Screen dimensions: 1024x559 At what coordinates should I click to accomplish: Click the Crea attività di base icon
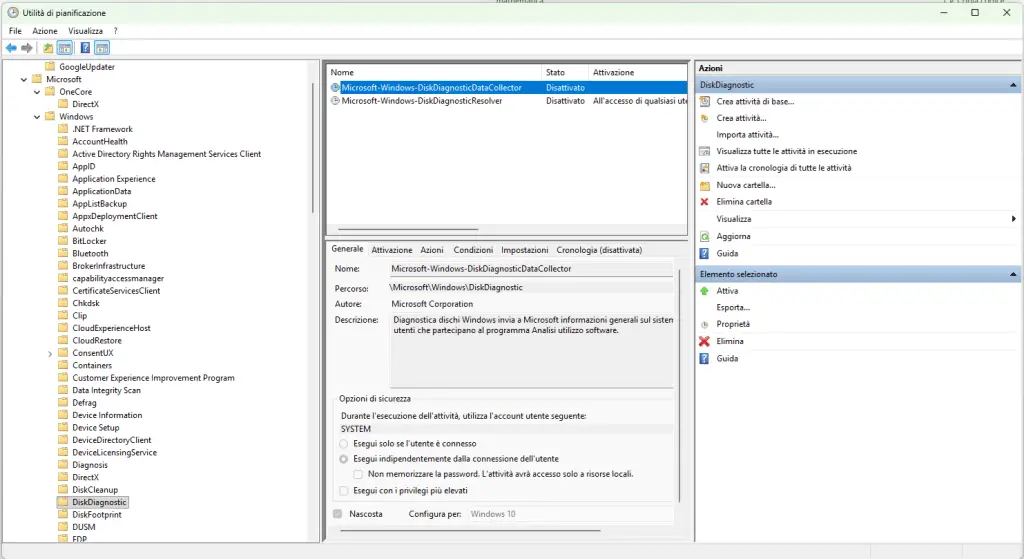(705, 101)
